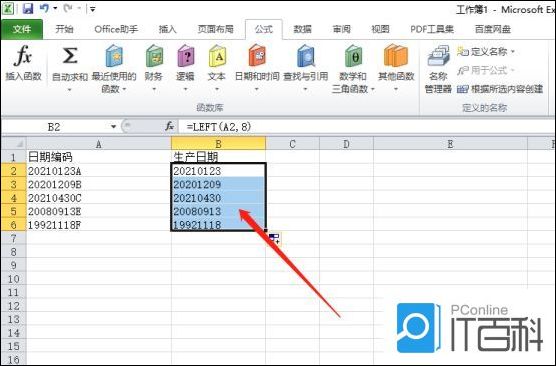
Task: Open the 文件 tab
Action: point(22,29)
